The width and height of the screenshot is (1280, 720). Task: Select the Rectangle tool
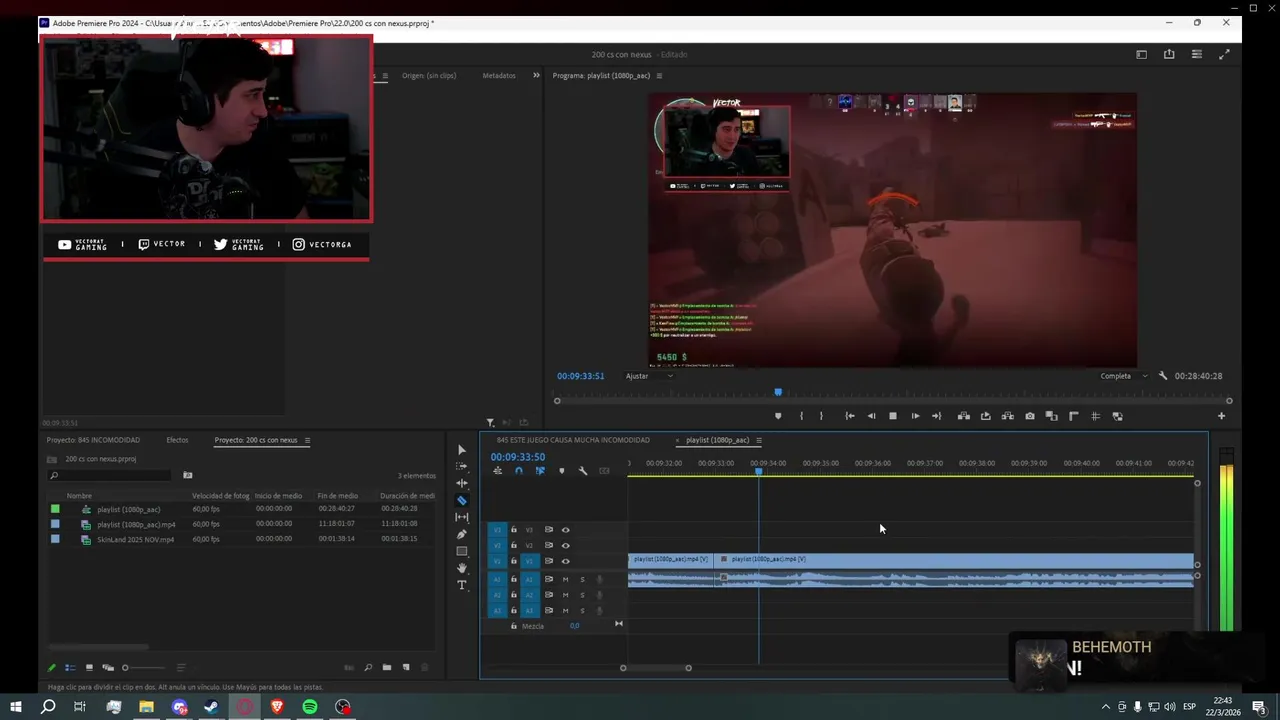pyautogui.click(x=461, y=552)
